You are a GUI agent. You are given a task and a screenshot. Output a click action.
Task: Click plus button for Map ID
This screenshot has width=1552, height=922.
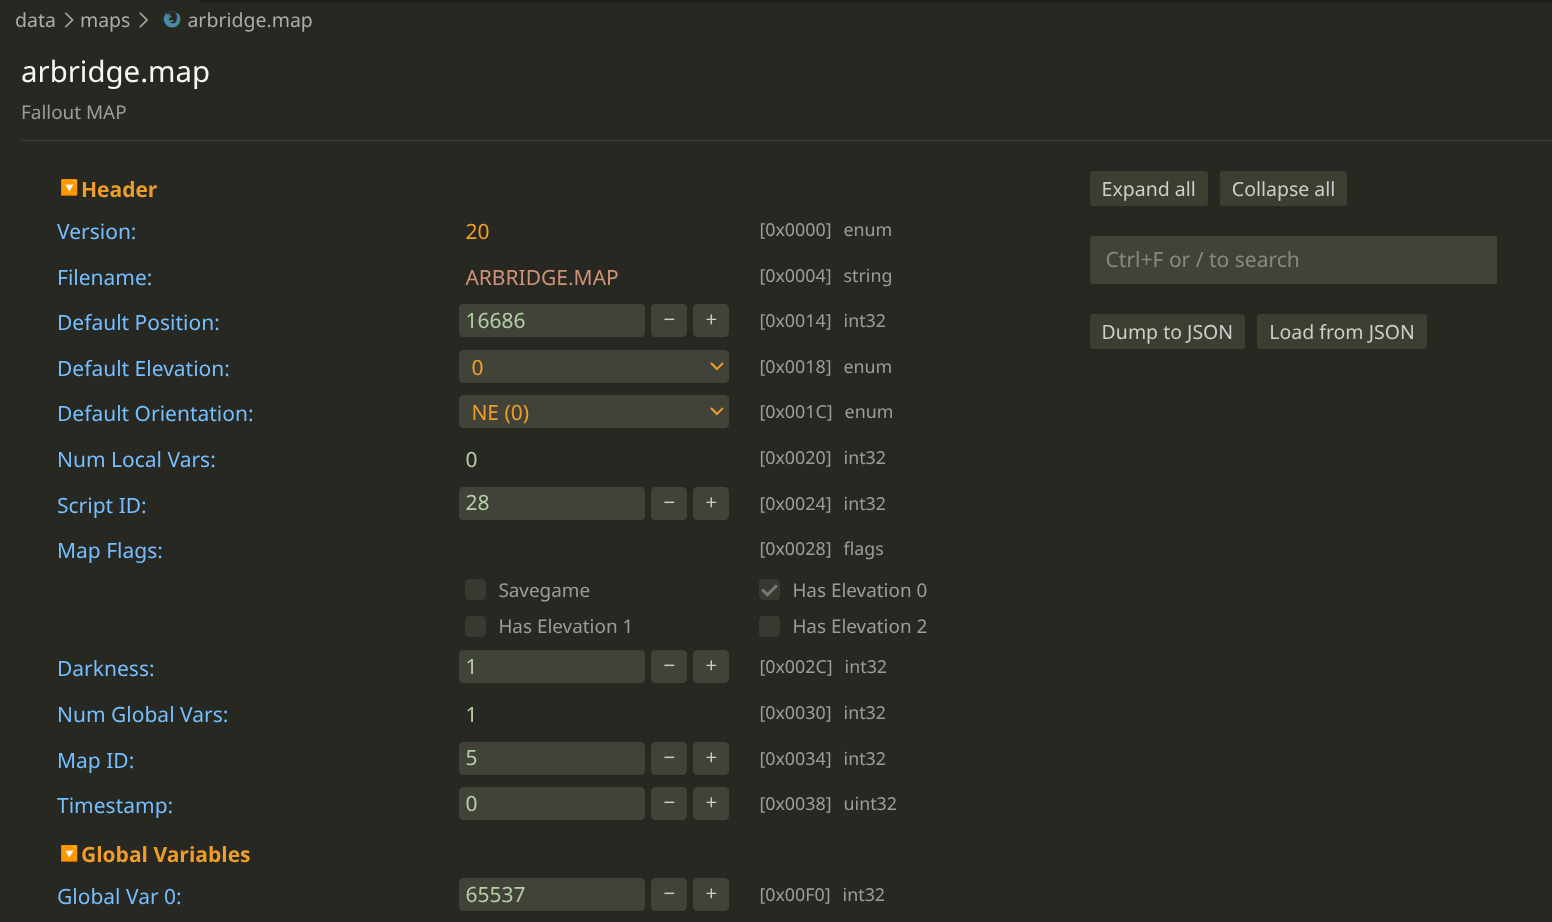tap(711, 759)
